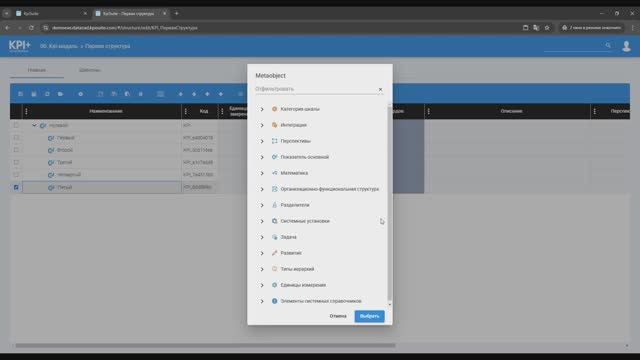Toggle the checkbox for the Первый row
Viewport: 640px width, 360px height.
pyautogui.click(x=16, y=138)
